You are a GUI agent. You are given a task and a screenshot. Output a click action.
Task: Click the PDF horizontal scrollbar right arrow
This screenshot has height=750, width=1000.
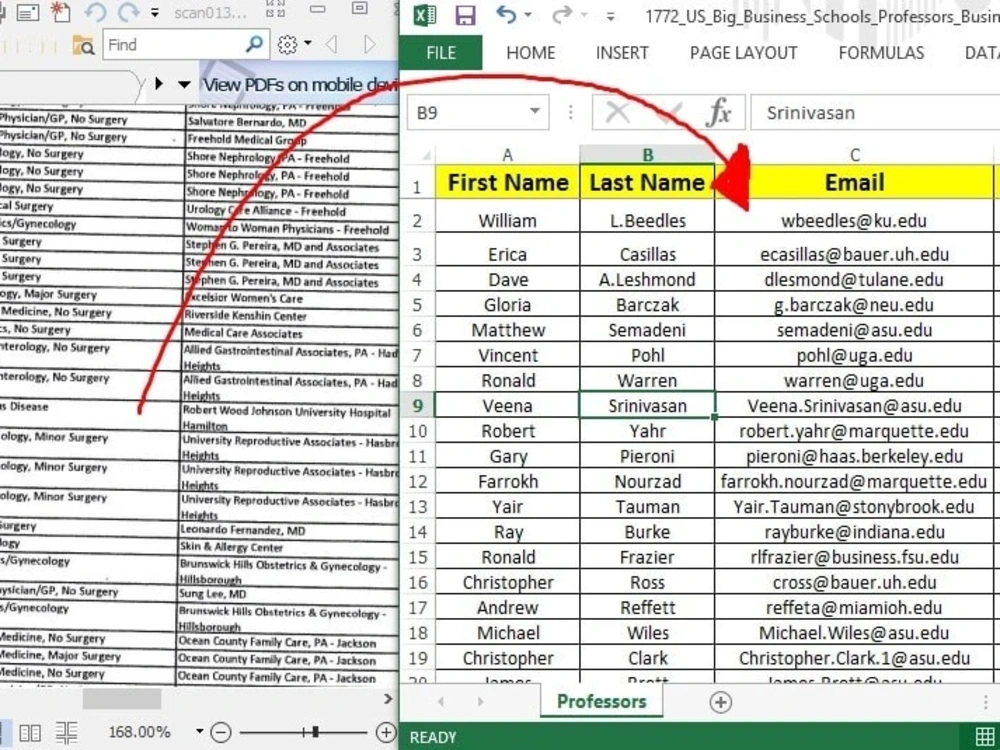click(388, 699)
